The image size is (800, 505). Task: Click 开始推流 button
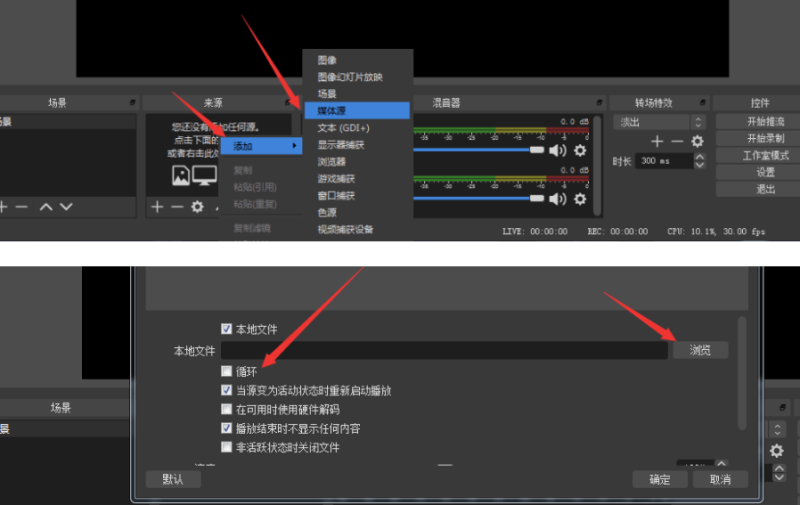tap(758, 121)
